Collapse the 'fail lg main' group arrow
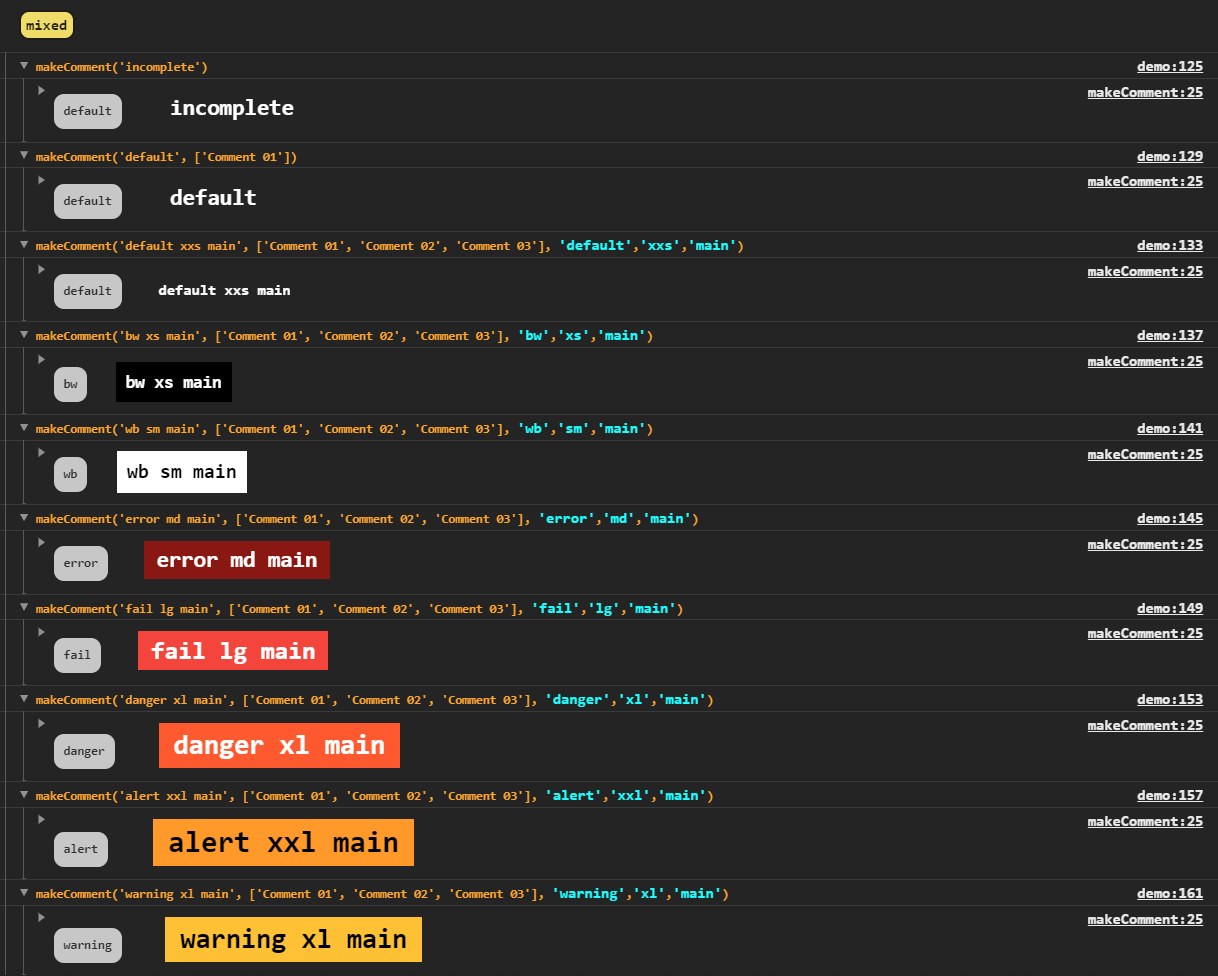Screen dimensions: 1218x976 [24, 608]
